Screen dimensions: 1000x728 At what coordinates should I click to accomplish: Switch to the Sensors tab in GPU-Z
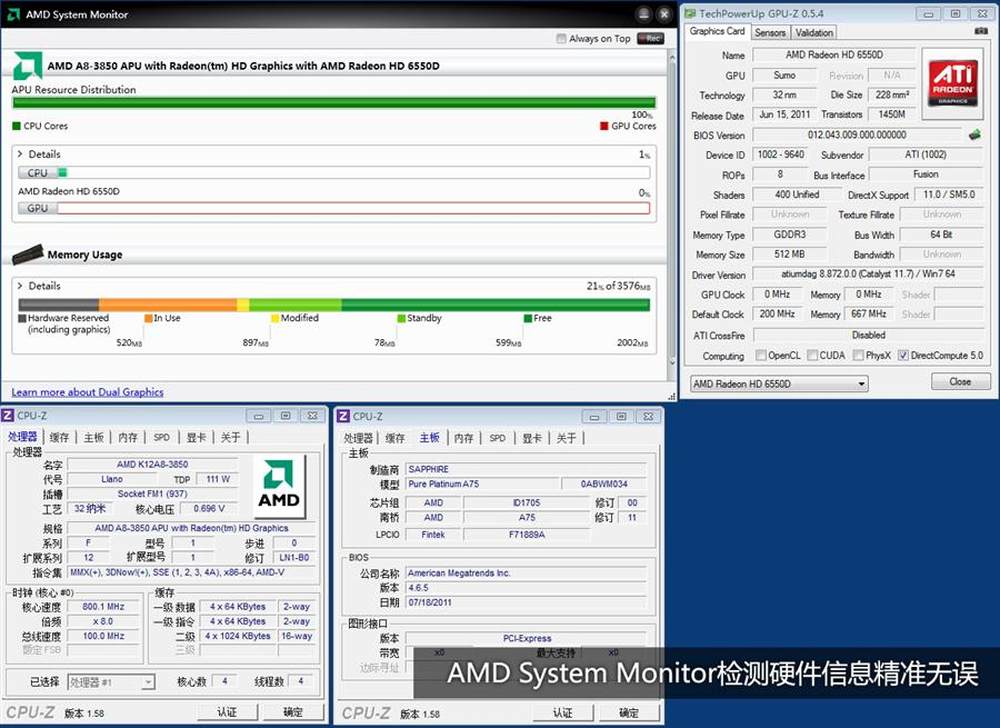click(x=769, y=32)
